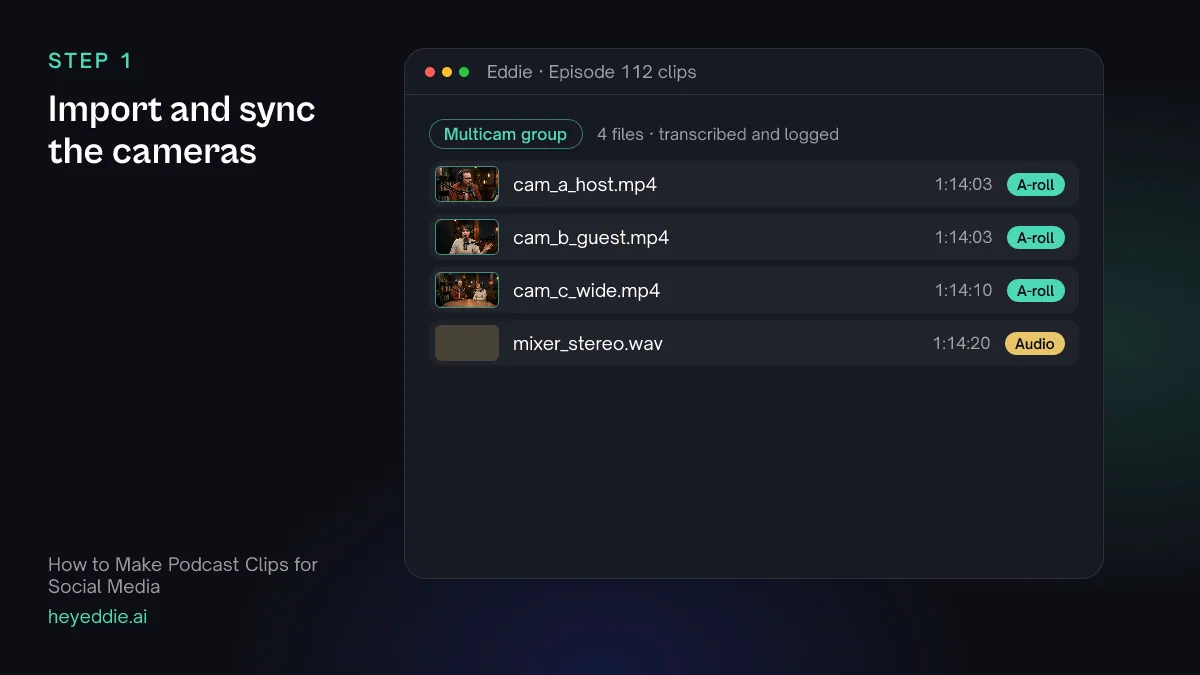Image resolution: width=1200 pixels, height=675 pixels.
Task: Click the cam_b_guest.mp4 video thumbnail
Action: (467, 237)
